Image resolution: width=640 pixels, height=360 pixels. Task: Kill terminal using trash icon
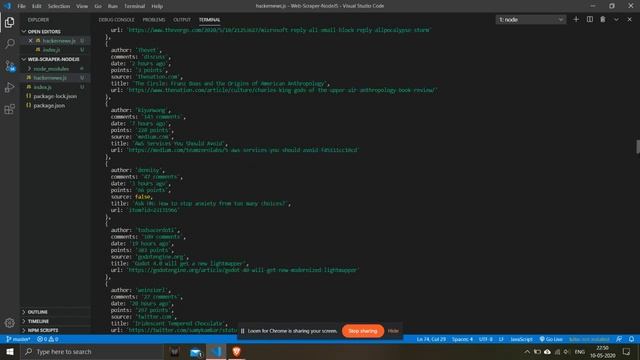[x=603, y=19]
